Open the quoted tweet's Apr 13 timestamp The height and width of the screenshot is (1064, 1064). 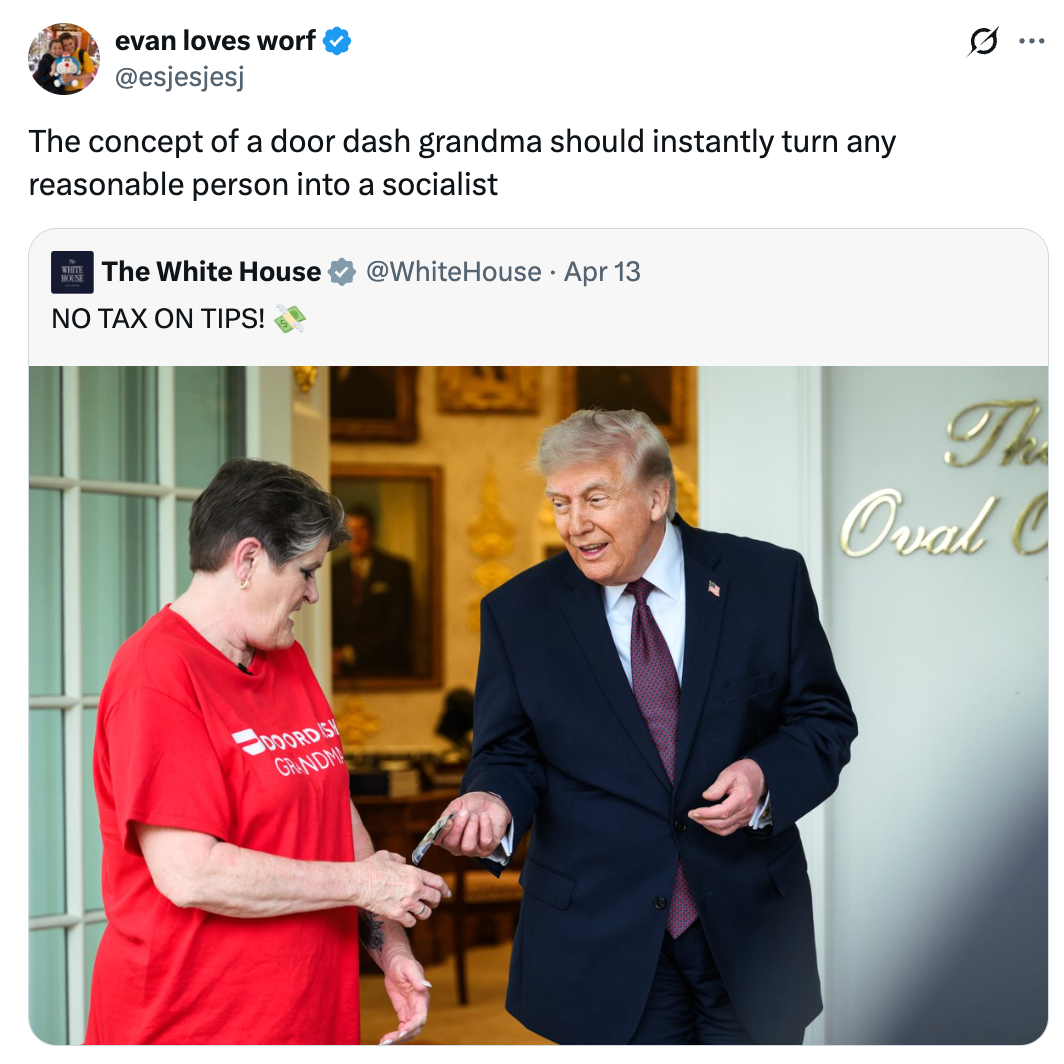[x=602, y=271]
